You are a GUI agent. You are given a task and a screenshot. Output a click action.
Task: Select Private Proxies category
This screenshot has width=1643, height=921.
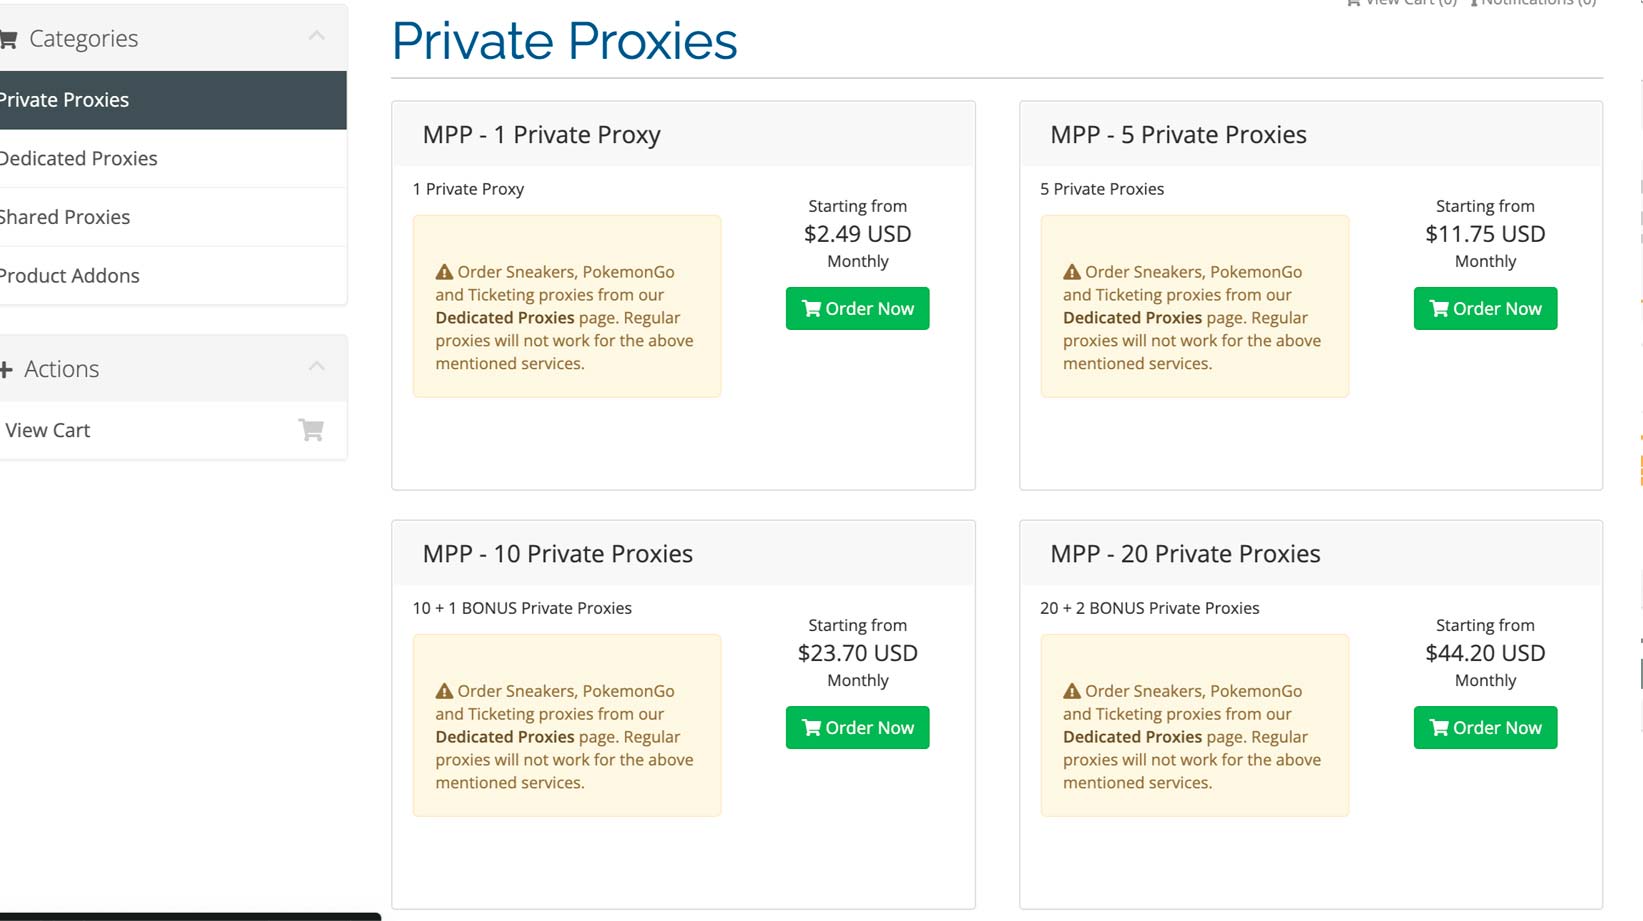pyautogui.click(x=65, y=100)
